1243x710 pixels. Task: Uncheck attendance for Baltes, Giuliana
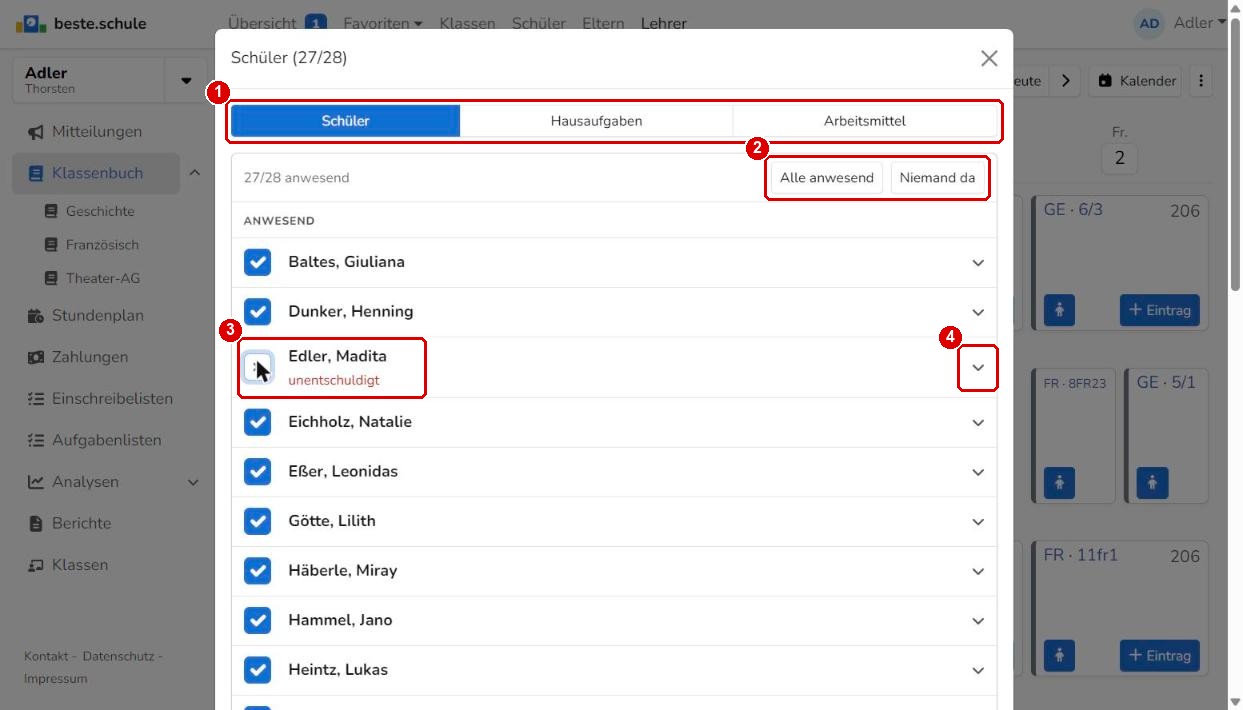point(258,262)
